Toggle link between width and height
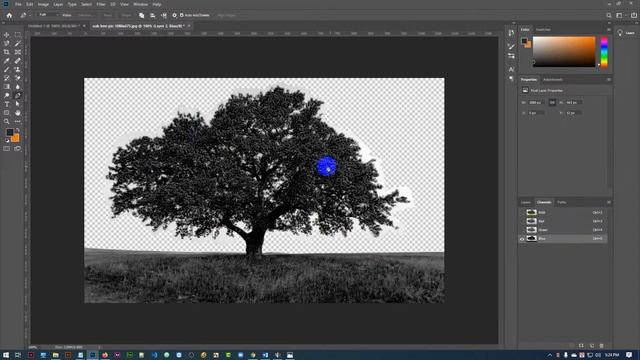Viewport: 640px width, 360px height. (552, 102)
